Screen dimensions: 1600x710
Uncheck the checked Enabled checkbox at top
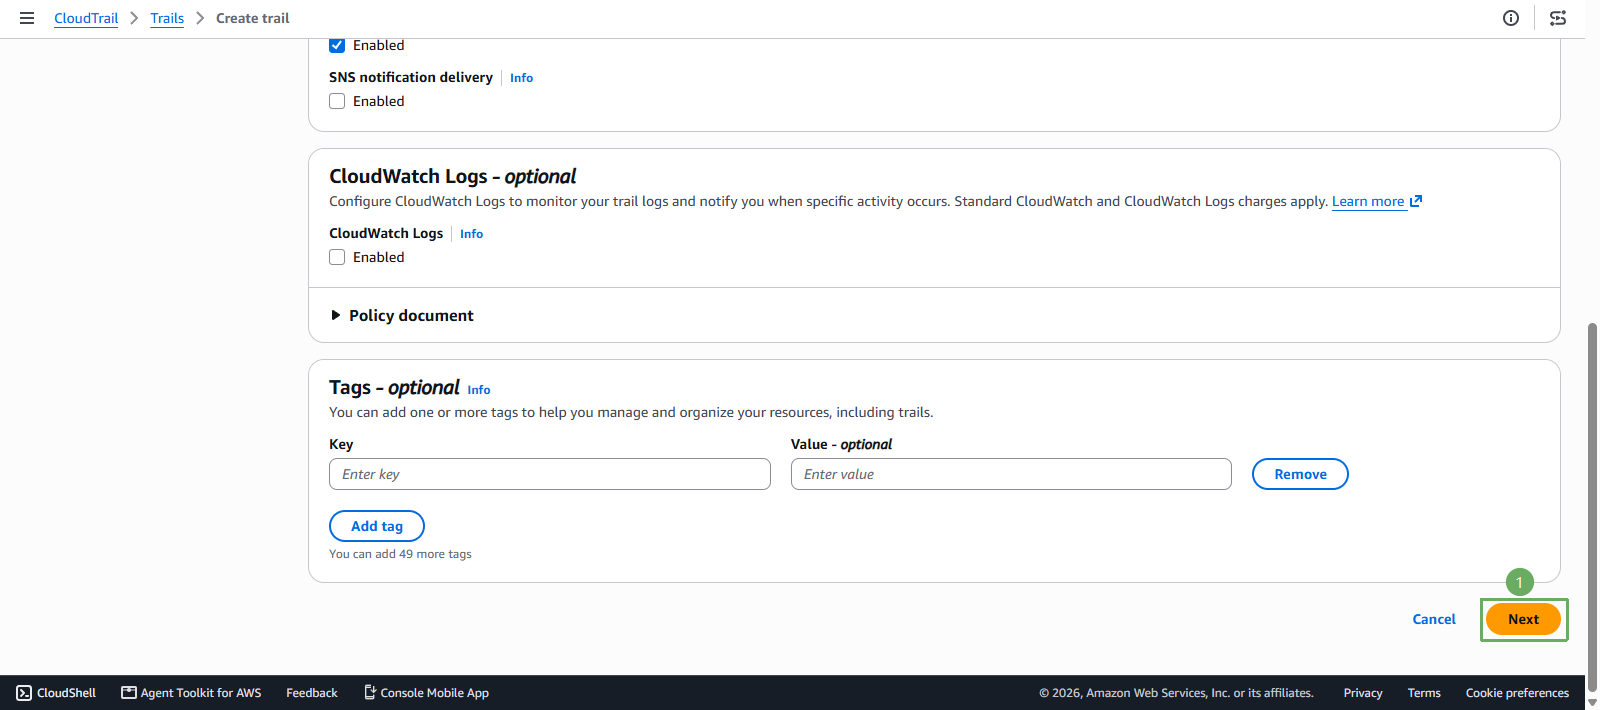point(337,45)
